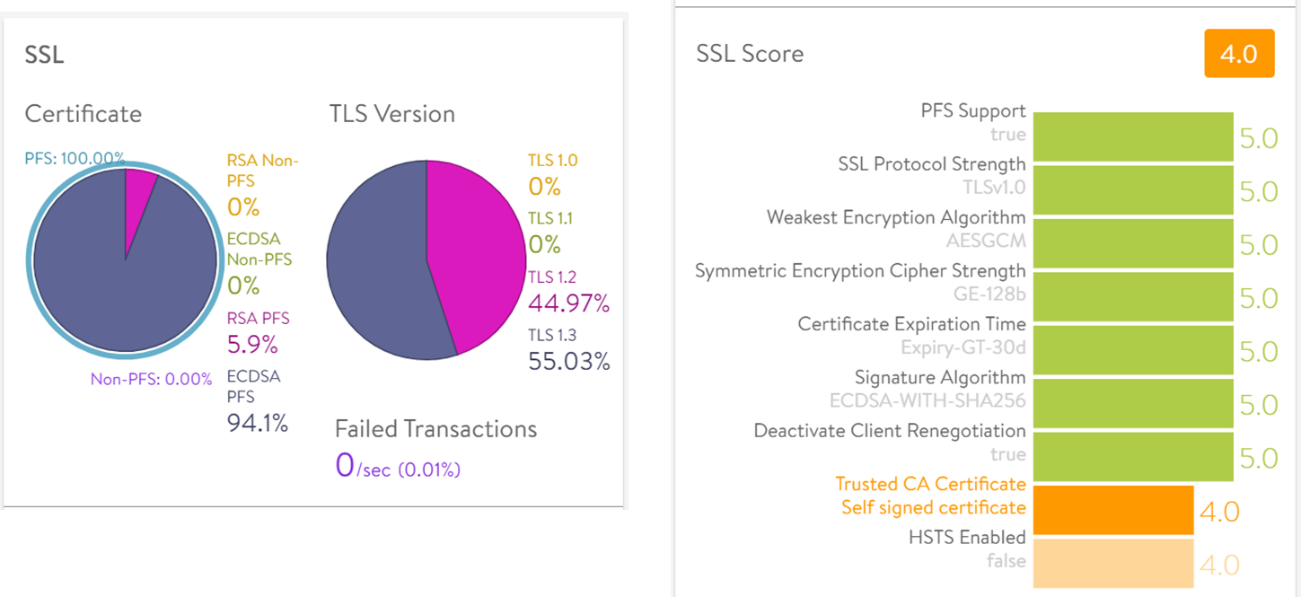This screenshot has width=1301, height=597.
Task: Click the Self signed certificate text
Action: click(933, 507)
